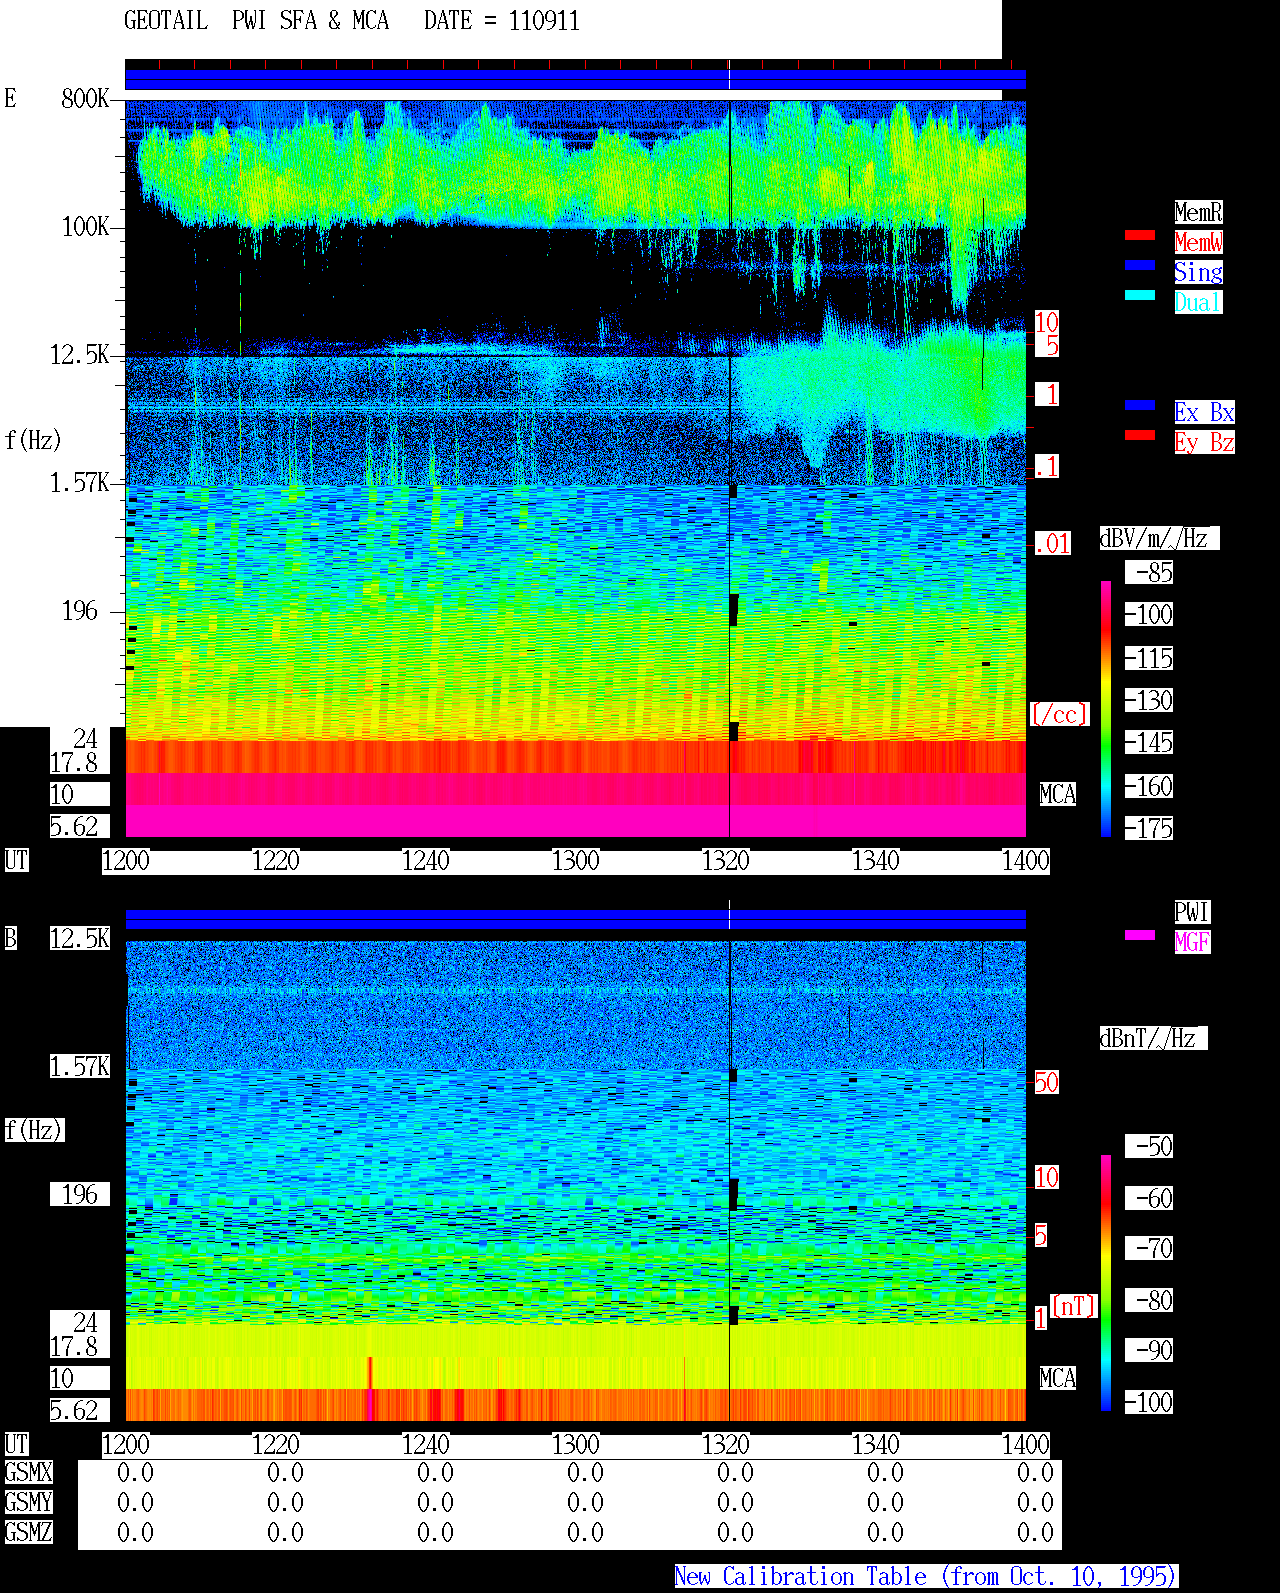Screen dimensions: 1280x1593
Task: Click the red MemW legend swatch
Action: [x=1140, y=235]
